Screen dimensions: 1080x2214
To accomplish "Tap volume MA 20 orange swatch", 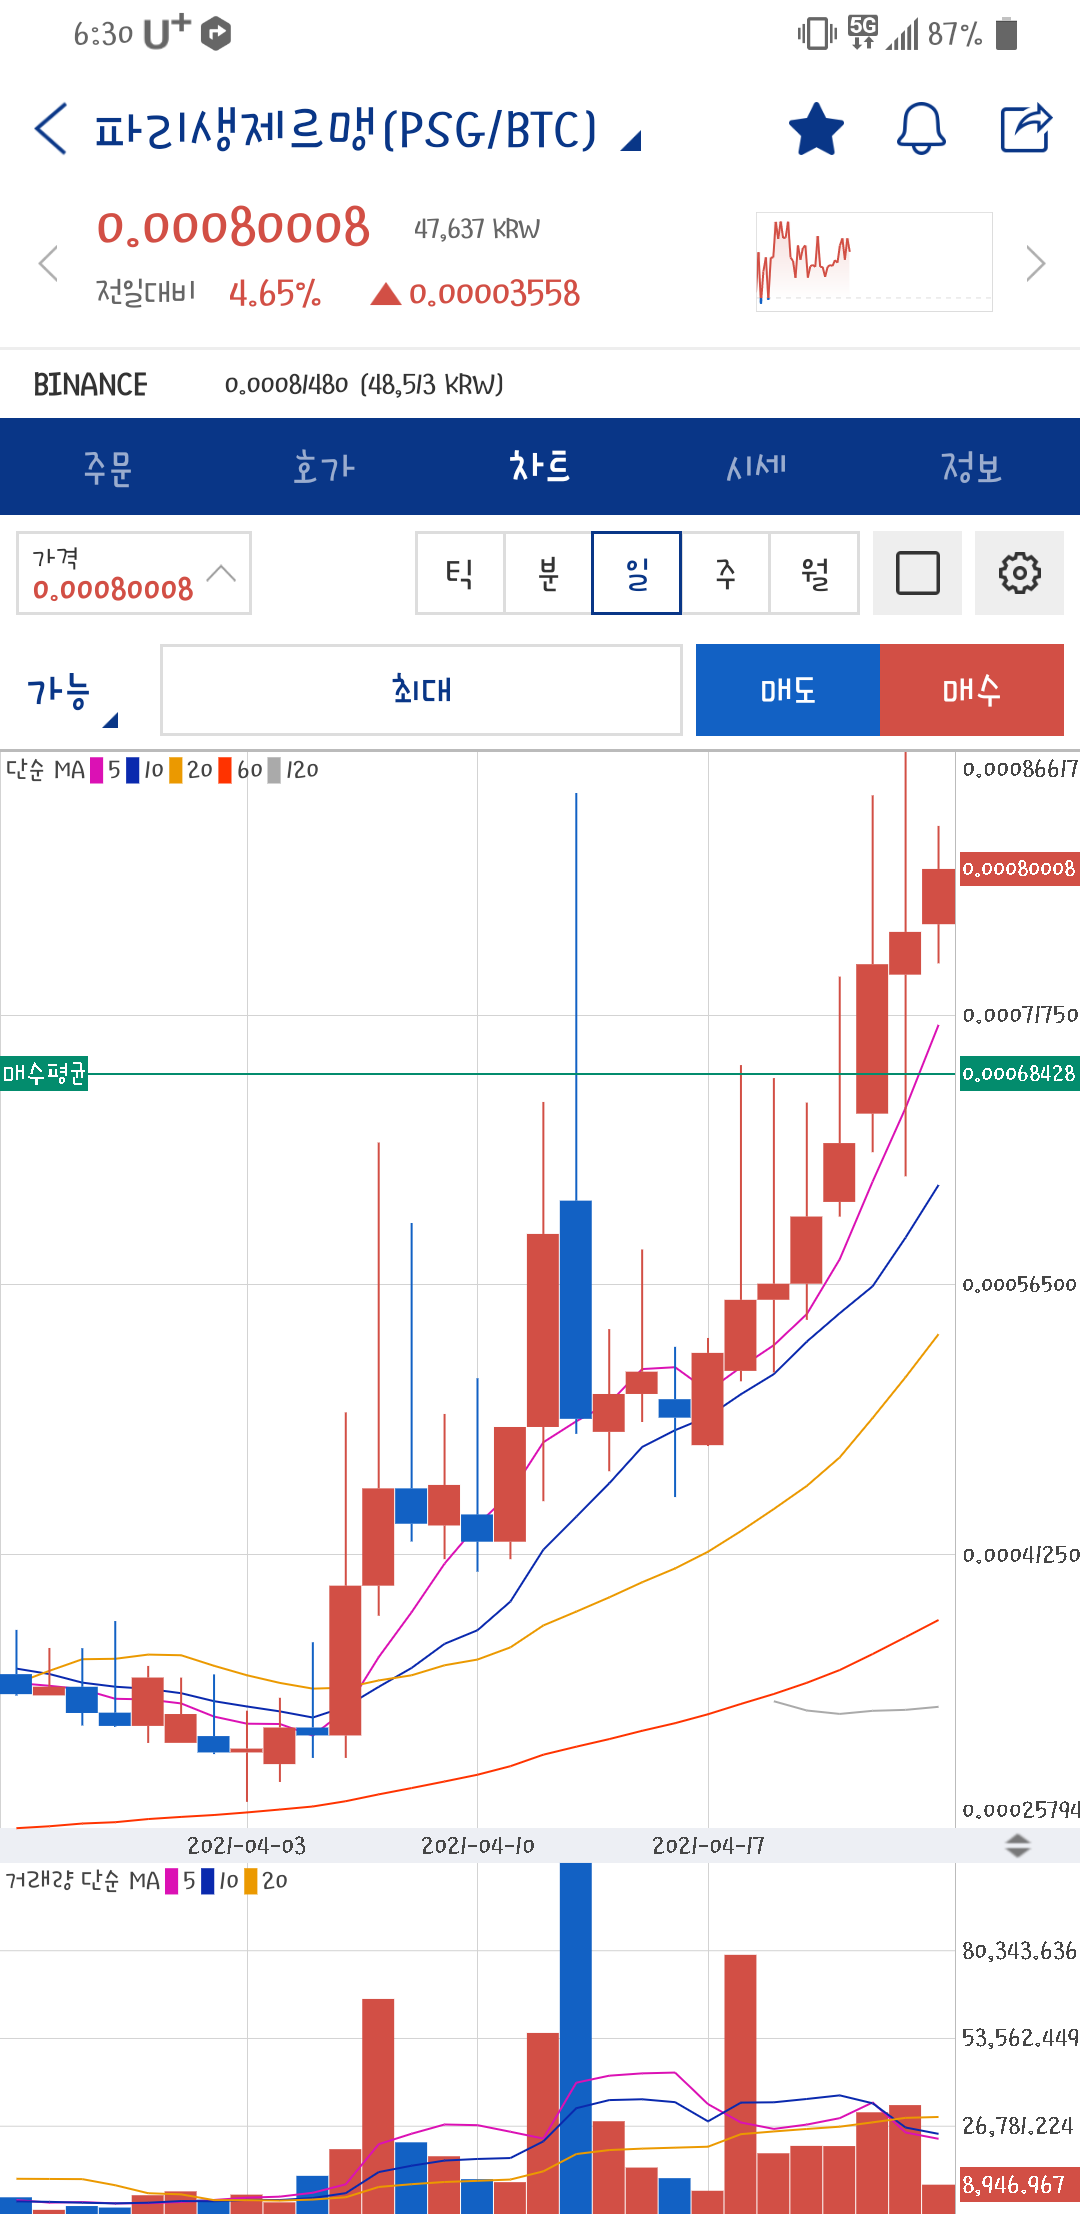I will [250, 1881].
